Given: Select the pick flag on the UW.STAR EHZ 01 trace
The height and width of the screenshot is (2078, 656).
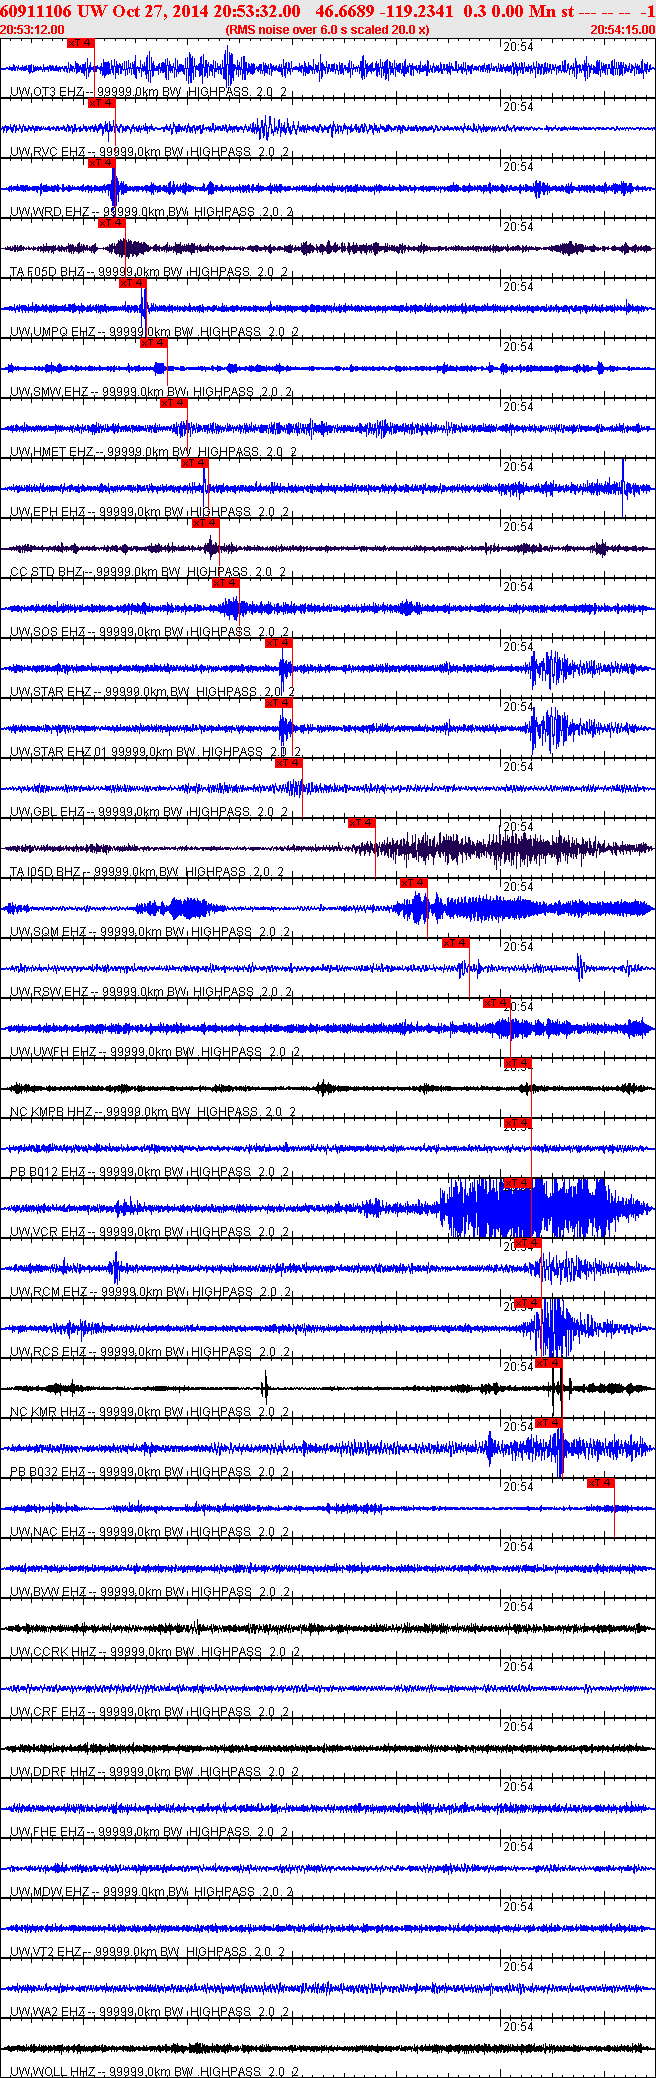Looking at the screenshot, I should tap(278, 703).
